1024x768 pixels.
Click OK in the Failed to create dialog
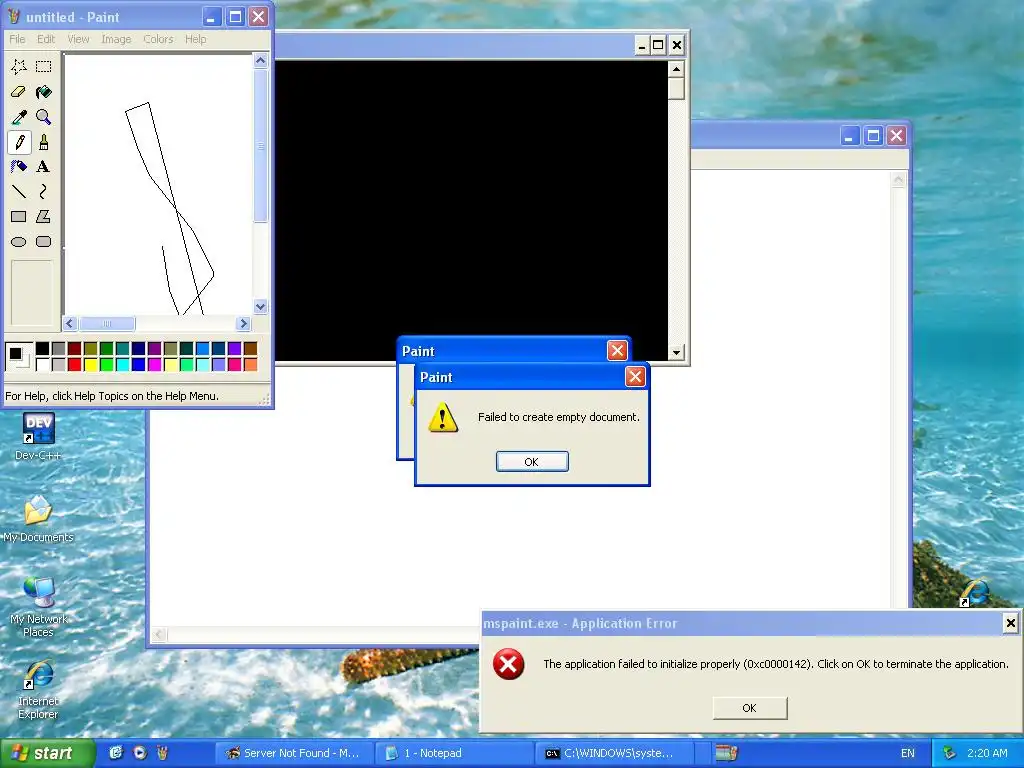pyautogui.click(x=532, y=462)
